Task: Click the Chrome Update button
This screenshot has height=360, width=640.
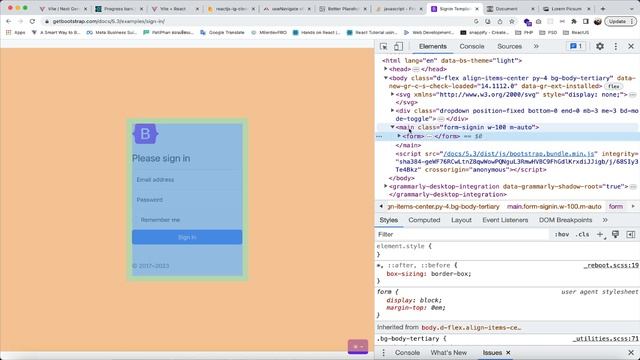Action: pos(620,21)
